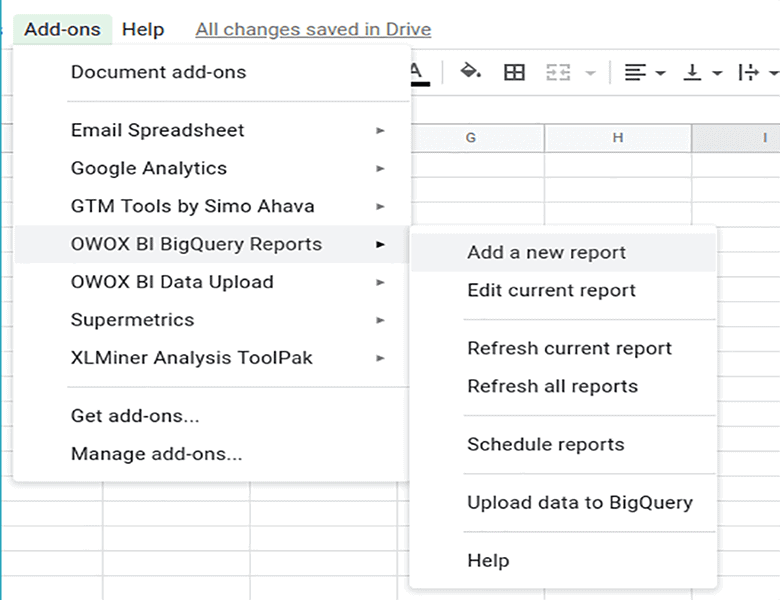
Task: Click the fill color paint bucket icon
Action: (470, 72)
